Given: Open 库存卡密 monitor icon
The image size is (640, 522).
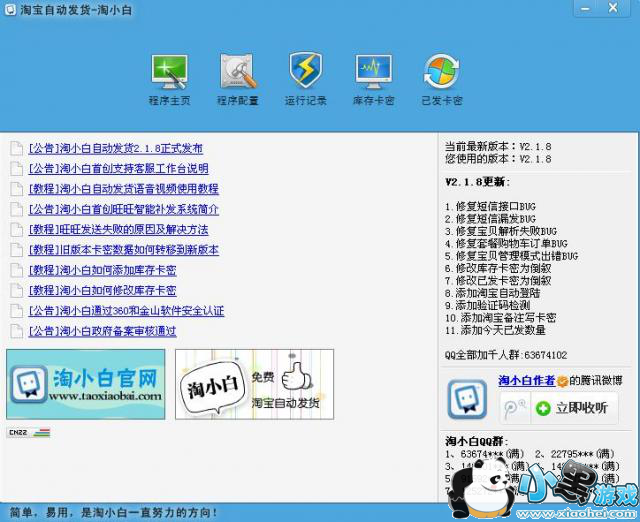Looking at the screenshot, I should coord(373,72).
